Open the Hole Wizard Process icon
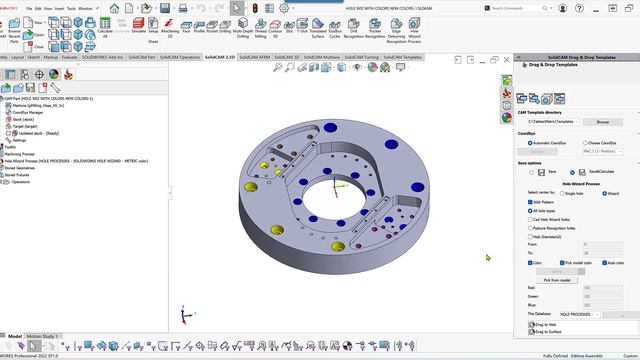 (414, 30)
